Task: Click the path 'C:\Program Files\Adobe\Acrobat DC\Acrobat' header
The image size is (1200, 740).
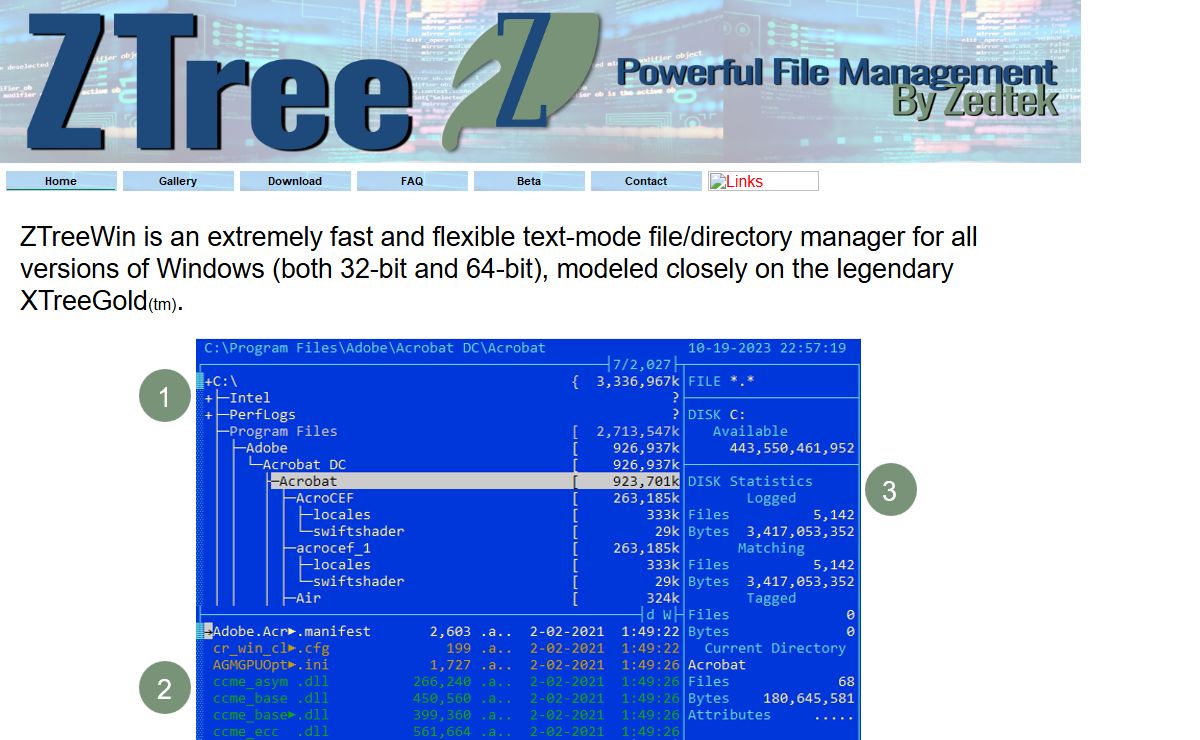Action: coord(375,348)
